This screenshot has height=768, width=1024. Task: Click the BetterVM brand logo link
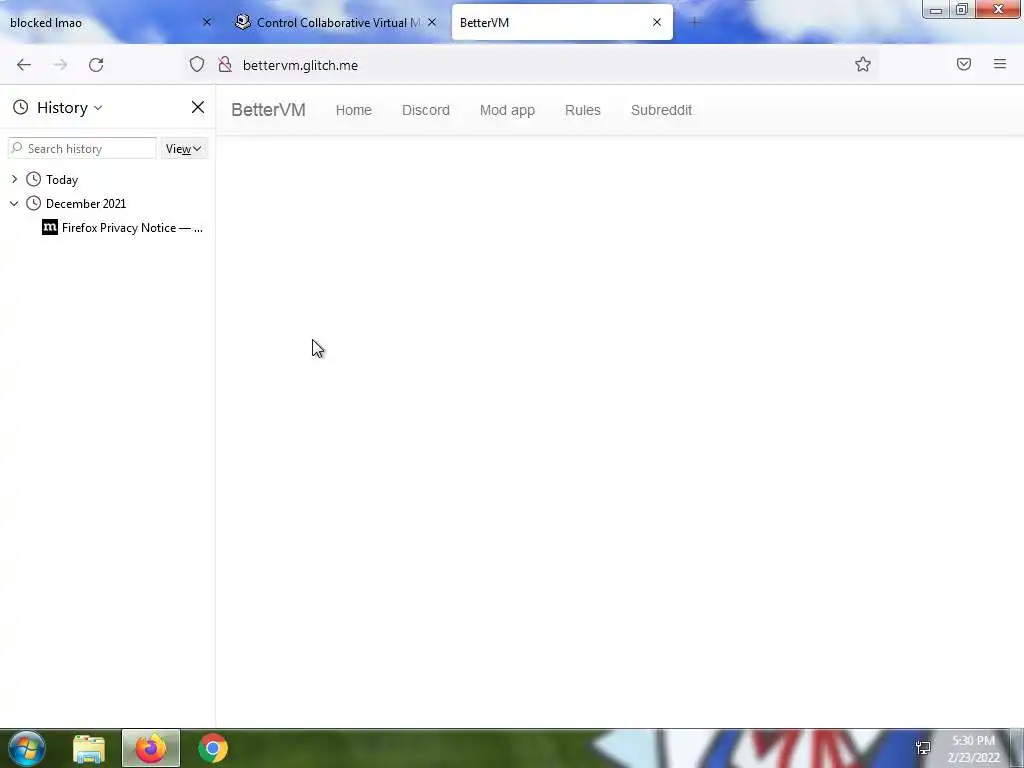268,110
